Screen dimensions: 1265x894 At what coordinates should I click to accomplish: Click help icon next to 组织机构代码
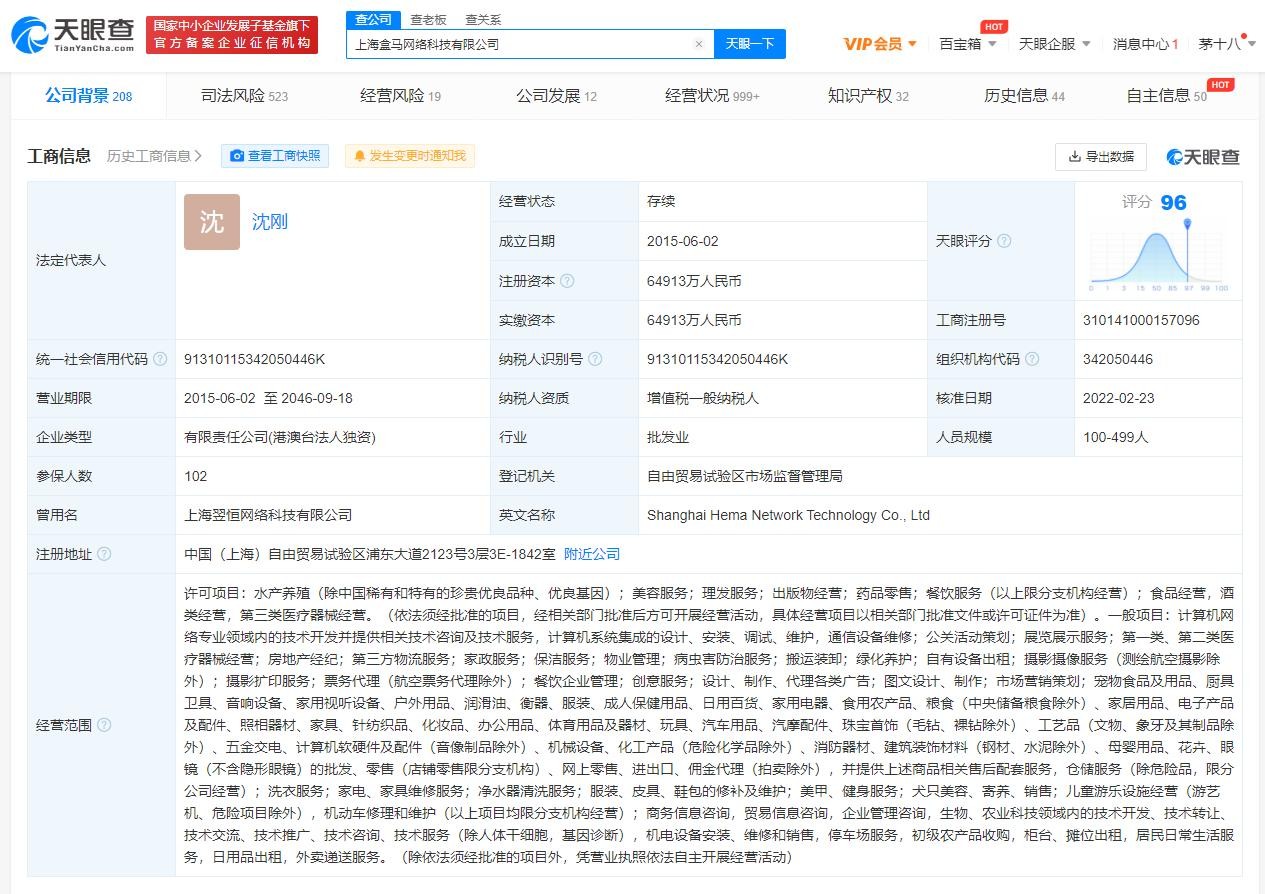(1032, 359)
